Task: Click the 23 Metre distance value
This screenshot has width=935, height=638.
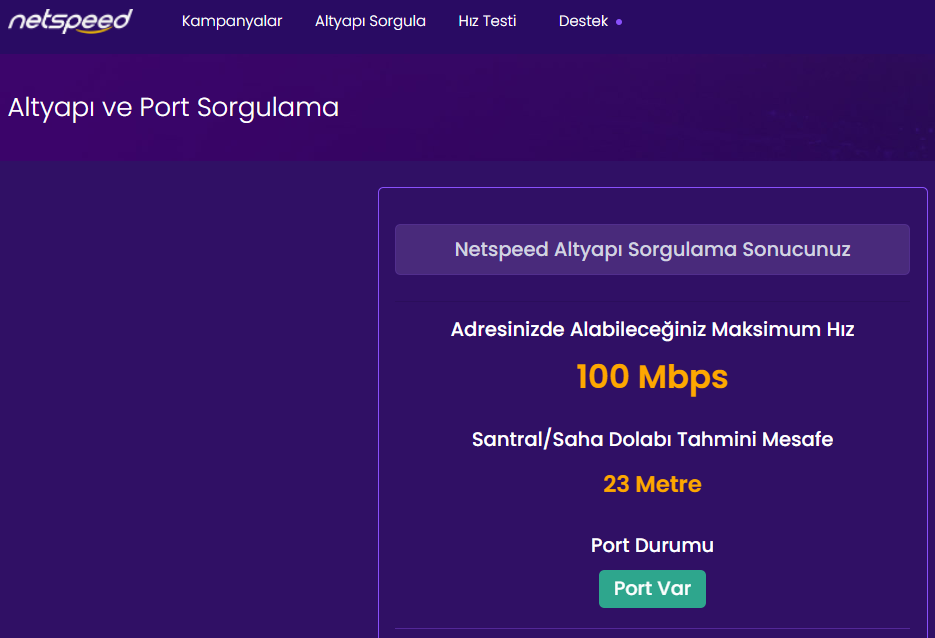Action: (652, 485)
